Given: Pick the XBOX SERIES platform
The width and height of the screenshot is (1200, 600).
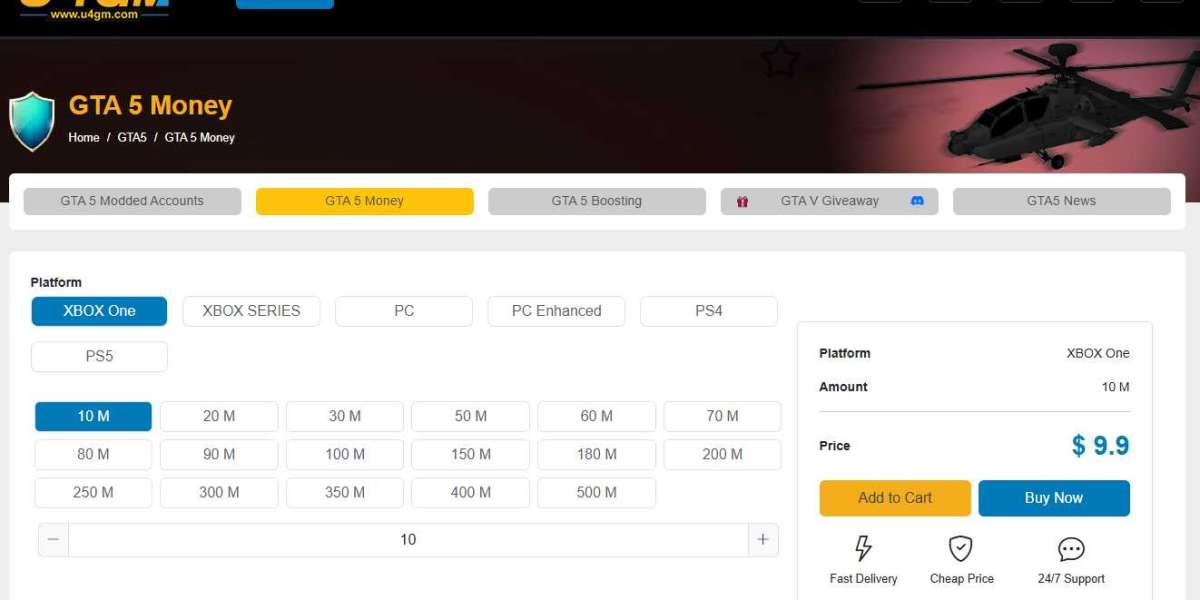Looking at the screenshot, I should 251,311.
